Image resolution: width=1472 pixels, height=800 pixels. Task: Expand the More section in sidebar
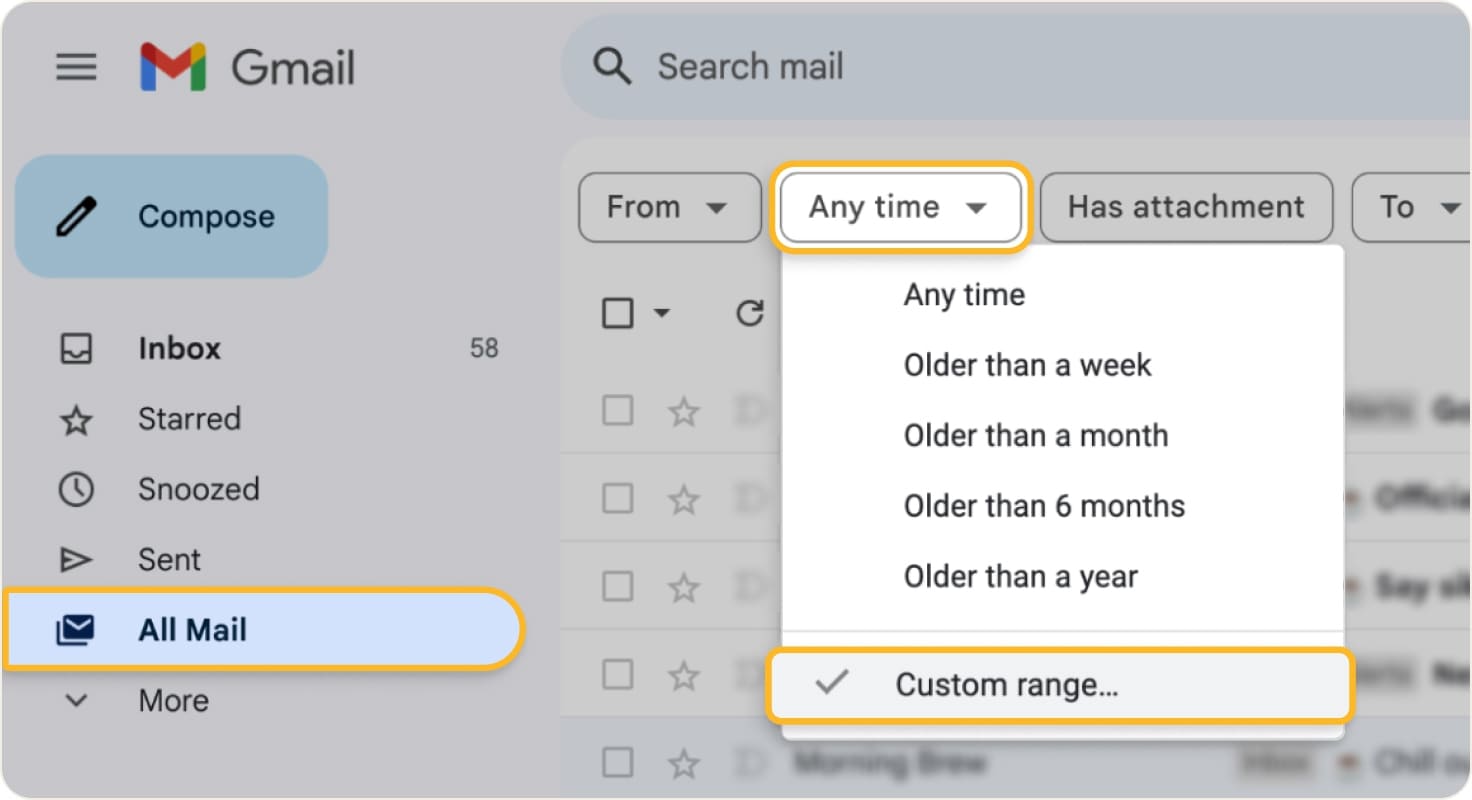[77, 701]
